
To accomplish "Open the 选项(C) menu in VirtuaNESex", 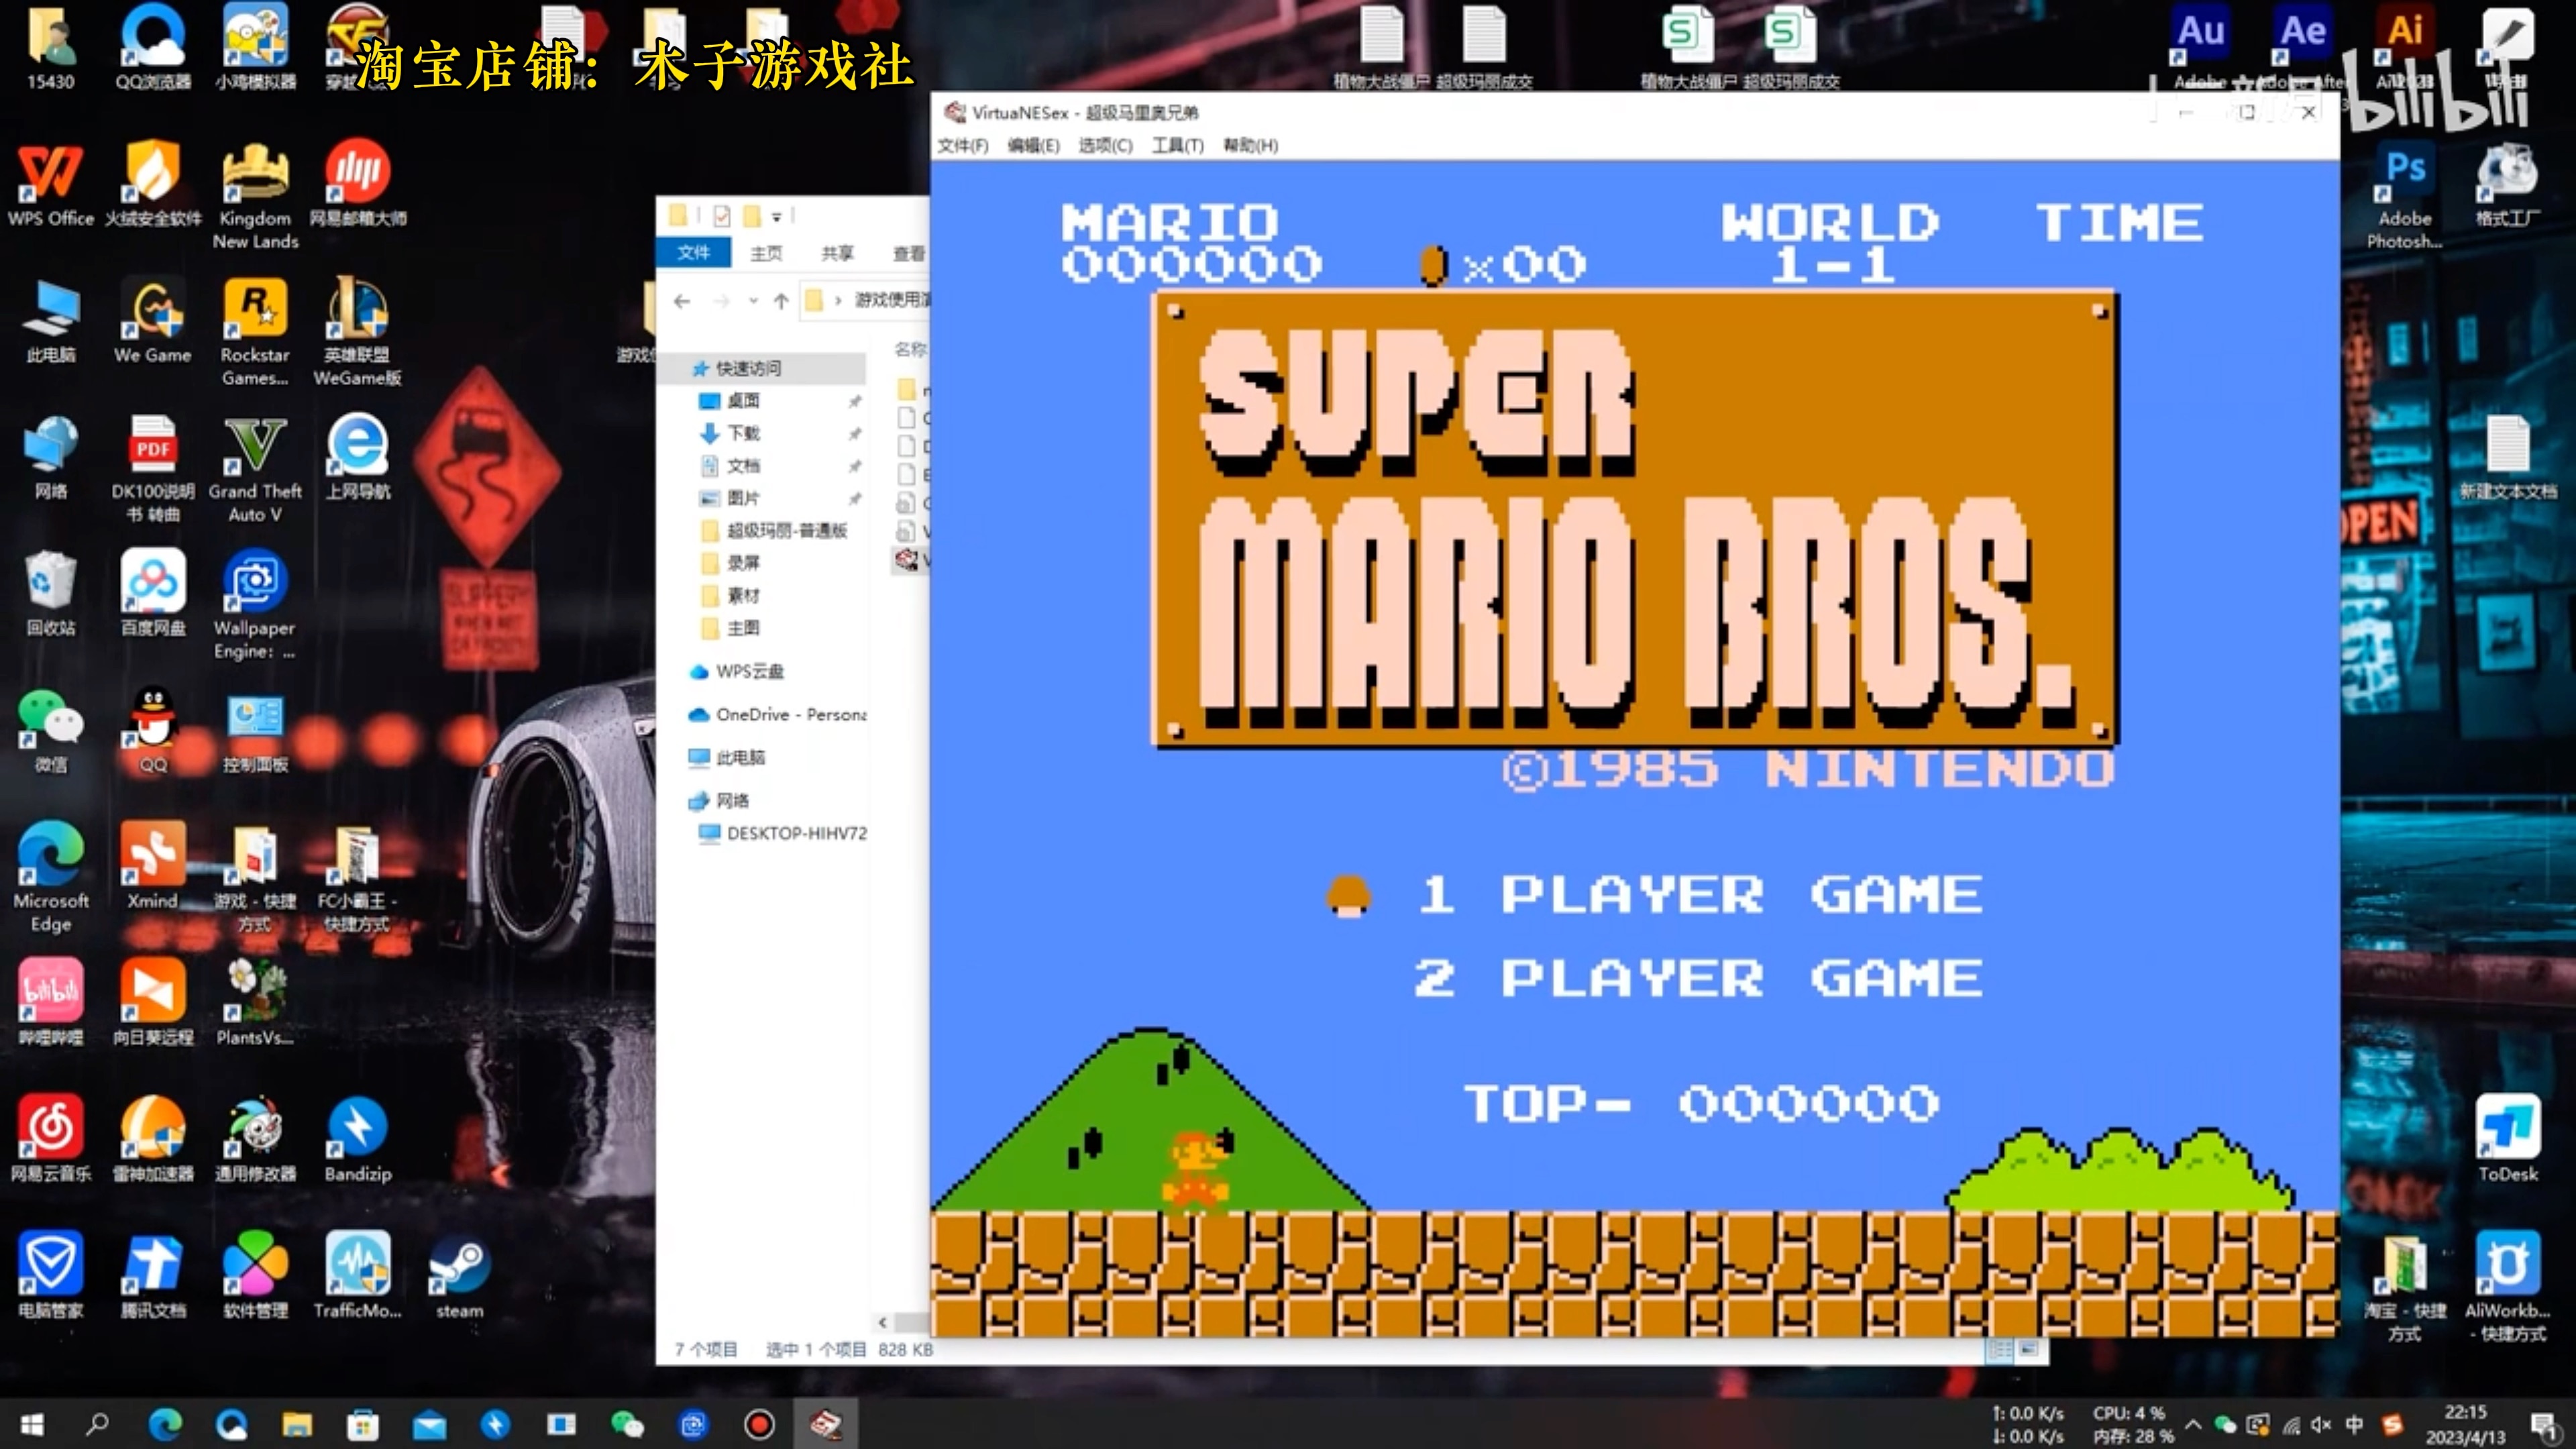I will 1105,145.
